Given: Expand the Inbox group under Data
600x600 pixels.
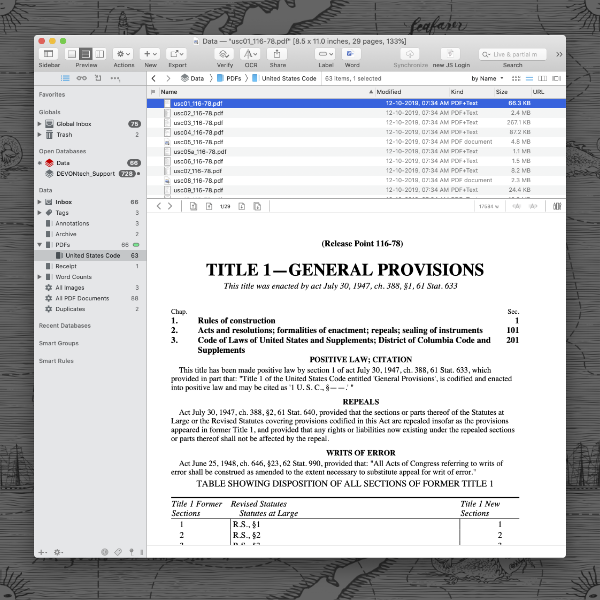Looking at the screenshot, I should 39,202.
